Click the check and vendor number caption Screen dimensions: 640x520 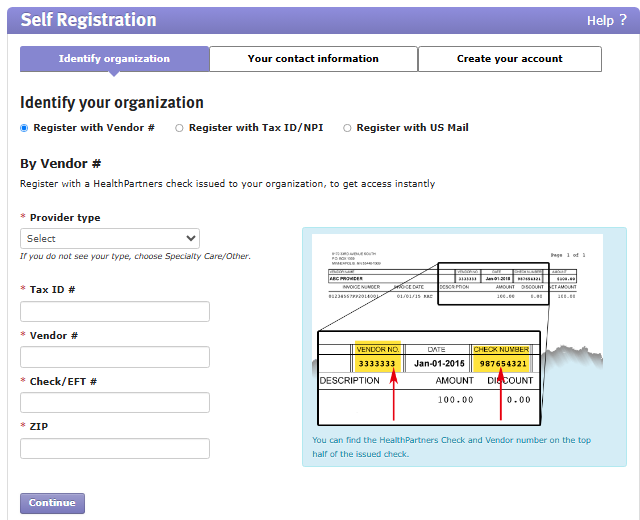pos(451,447)
